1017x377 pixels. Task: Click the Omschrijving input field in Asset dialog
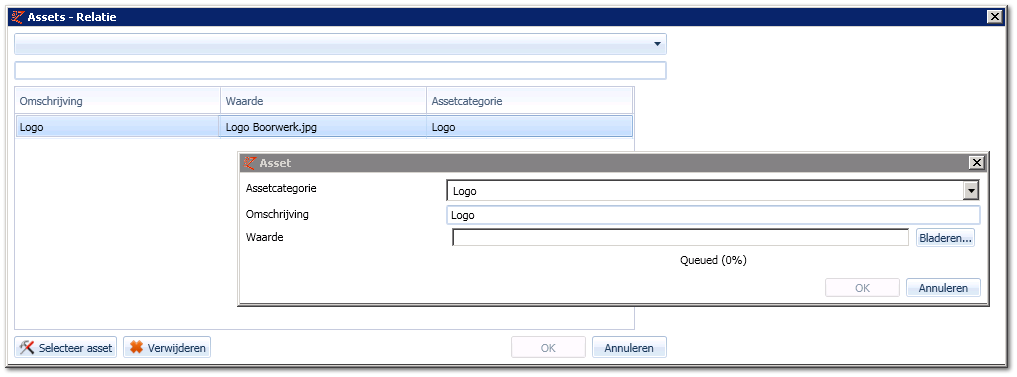click(713, 215)
